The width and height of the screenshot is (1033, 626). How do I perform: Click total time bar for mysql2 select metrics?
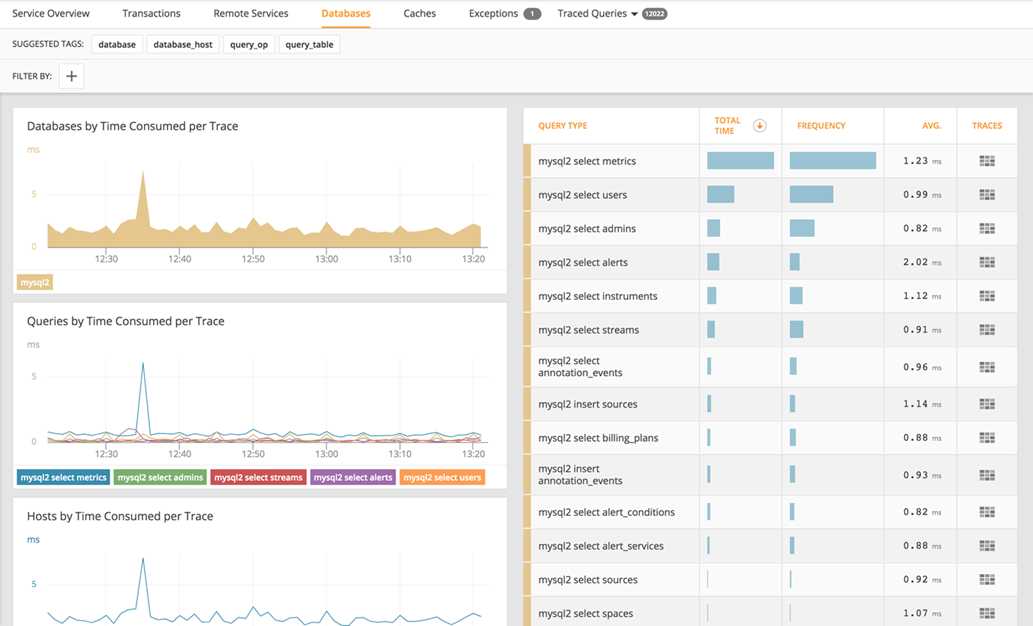click(740, 161)
